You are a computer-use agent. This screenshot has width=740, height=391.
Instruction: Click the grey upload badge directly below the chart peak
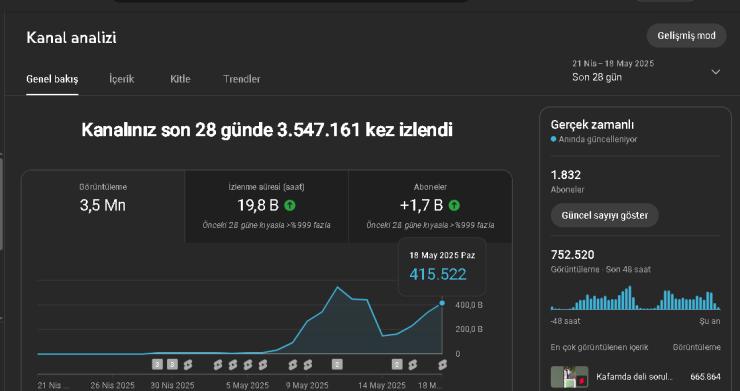(x=337, y=364)
